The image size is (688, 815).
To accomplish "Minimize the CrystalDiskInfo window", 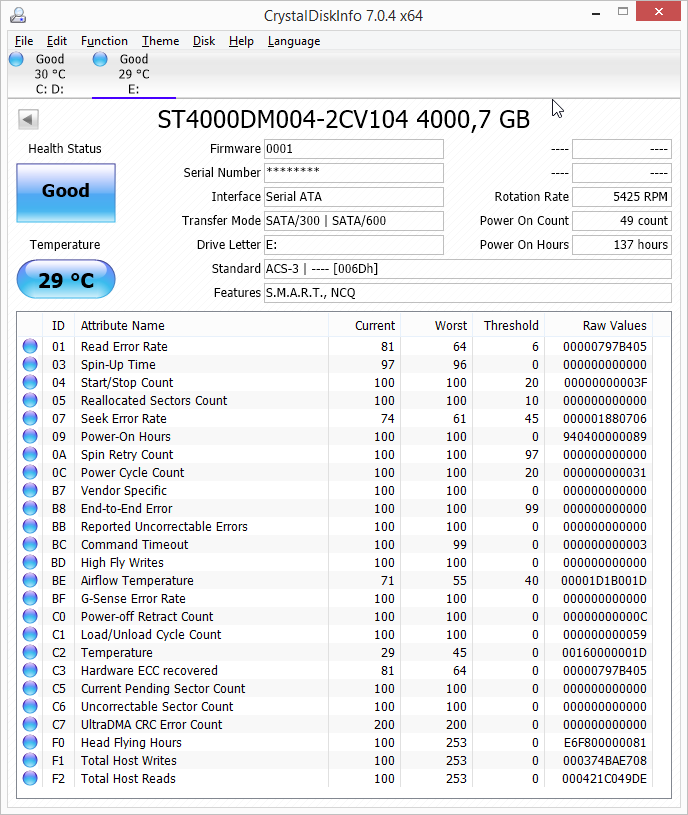I will tap(596, 12).
